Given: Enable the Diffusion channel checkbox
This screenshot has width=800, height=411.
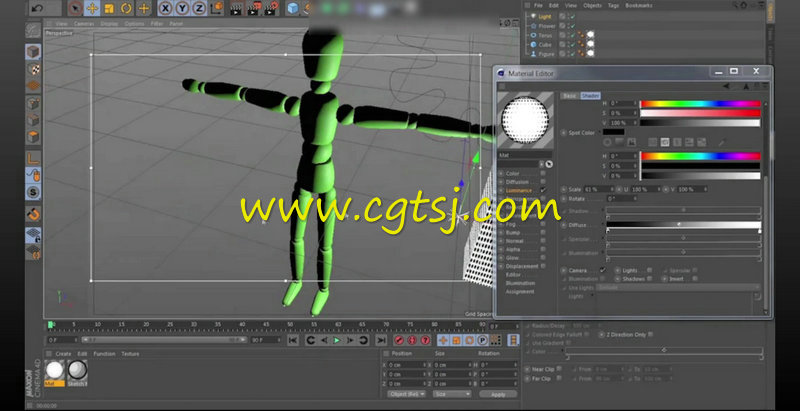Looking at the screenshot, I should pyautogui.click(x=543, y=182).
